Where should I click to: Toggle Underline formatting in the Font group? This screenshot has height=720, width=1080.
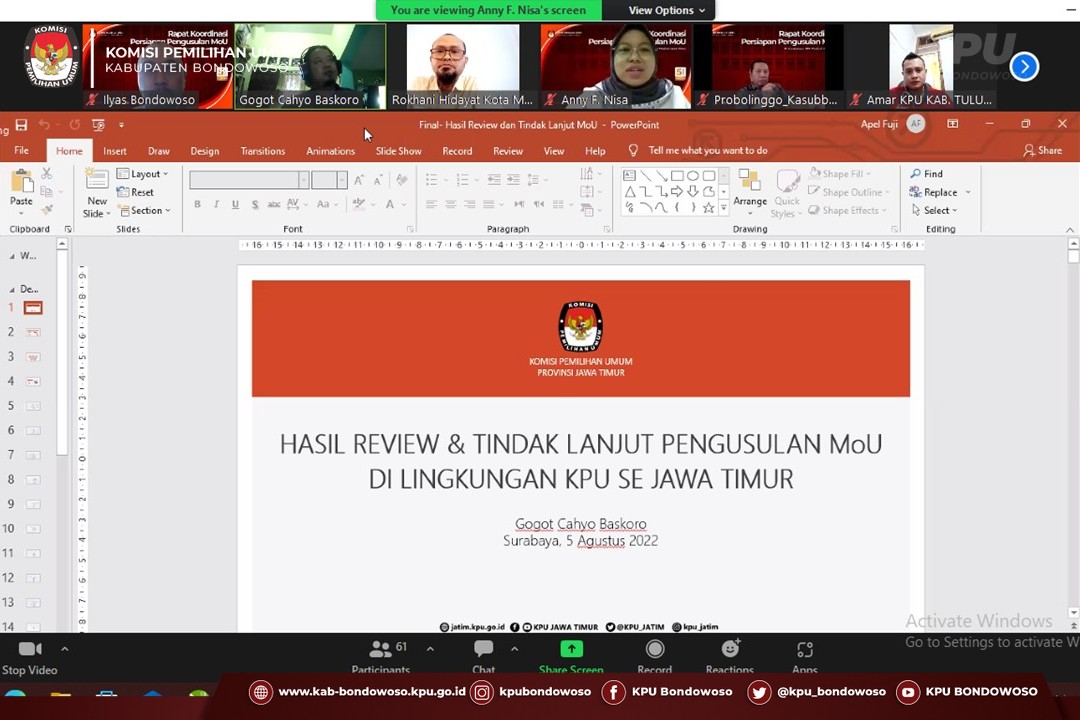click(x=235, y=205)
